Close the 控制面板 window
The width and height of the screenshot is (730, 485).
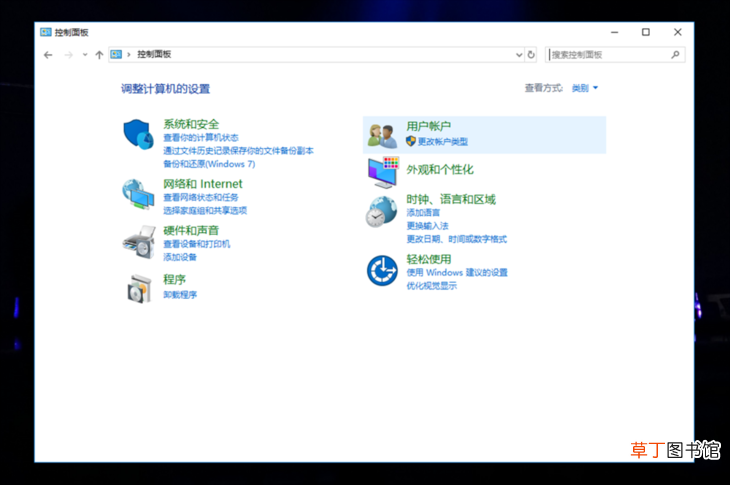(x=678, y=32)
